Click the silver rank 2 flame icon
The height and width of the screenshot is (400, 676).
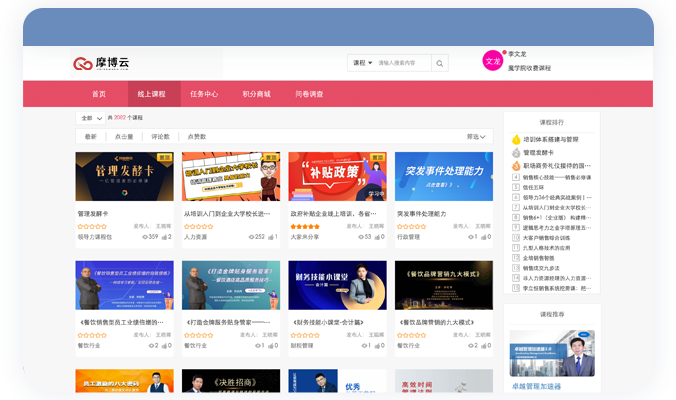click(x=516, y=153)
